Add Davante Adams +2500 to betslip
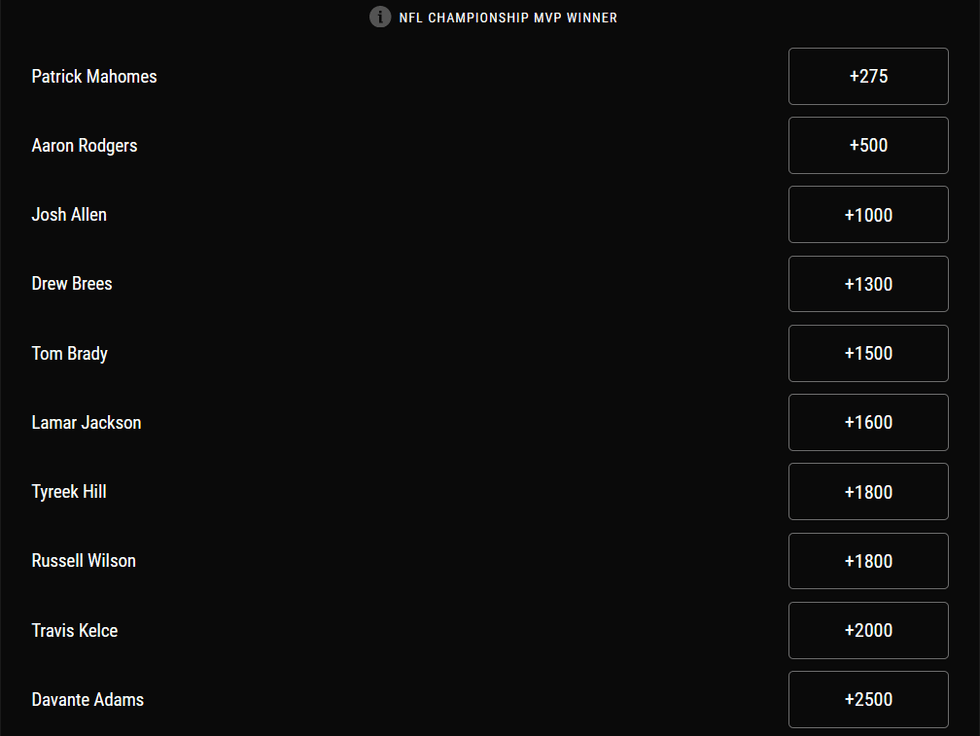The image size is (980, 736). click(868, 699)
